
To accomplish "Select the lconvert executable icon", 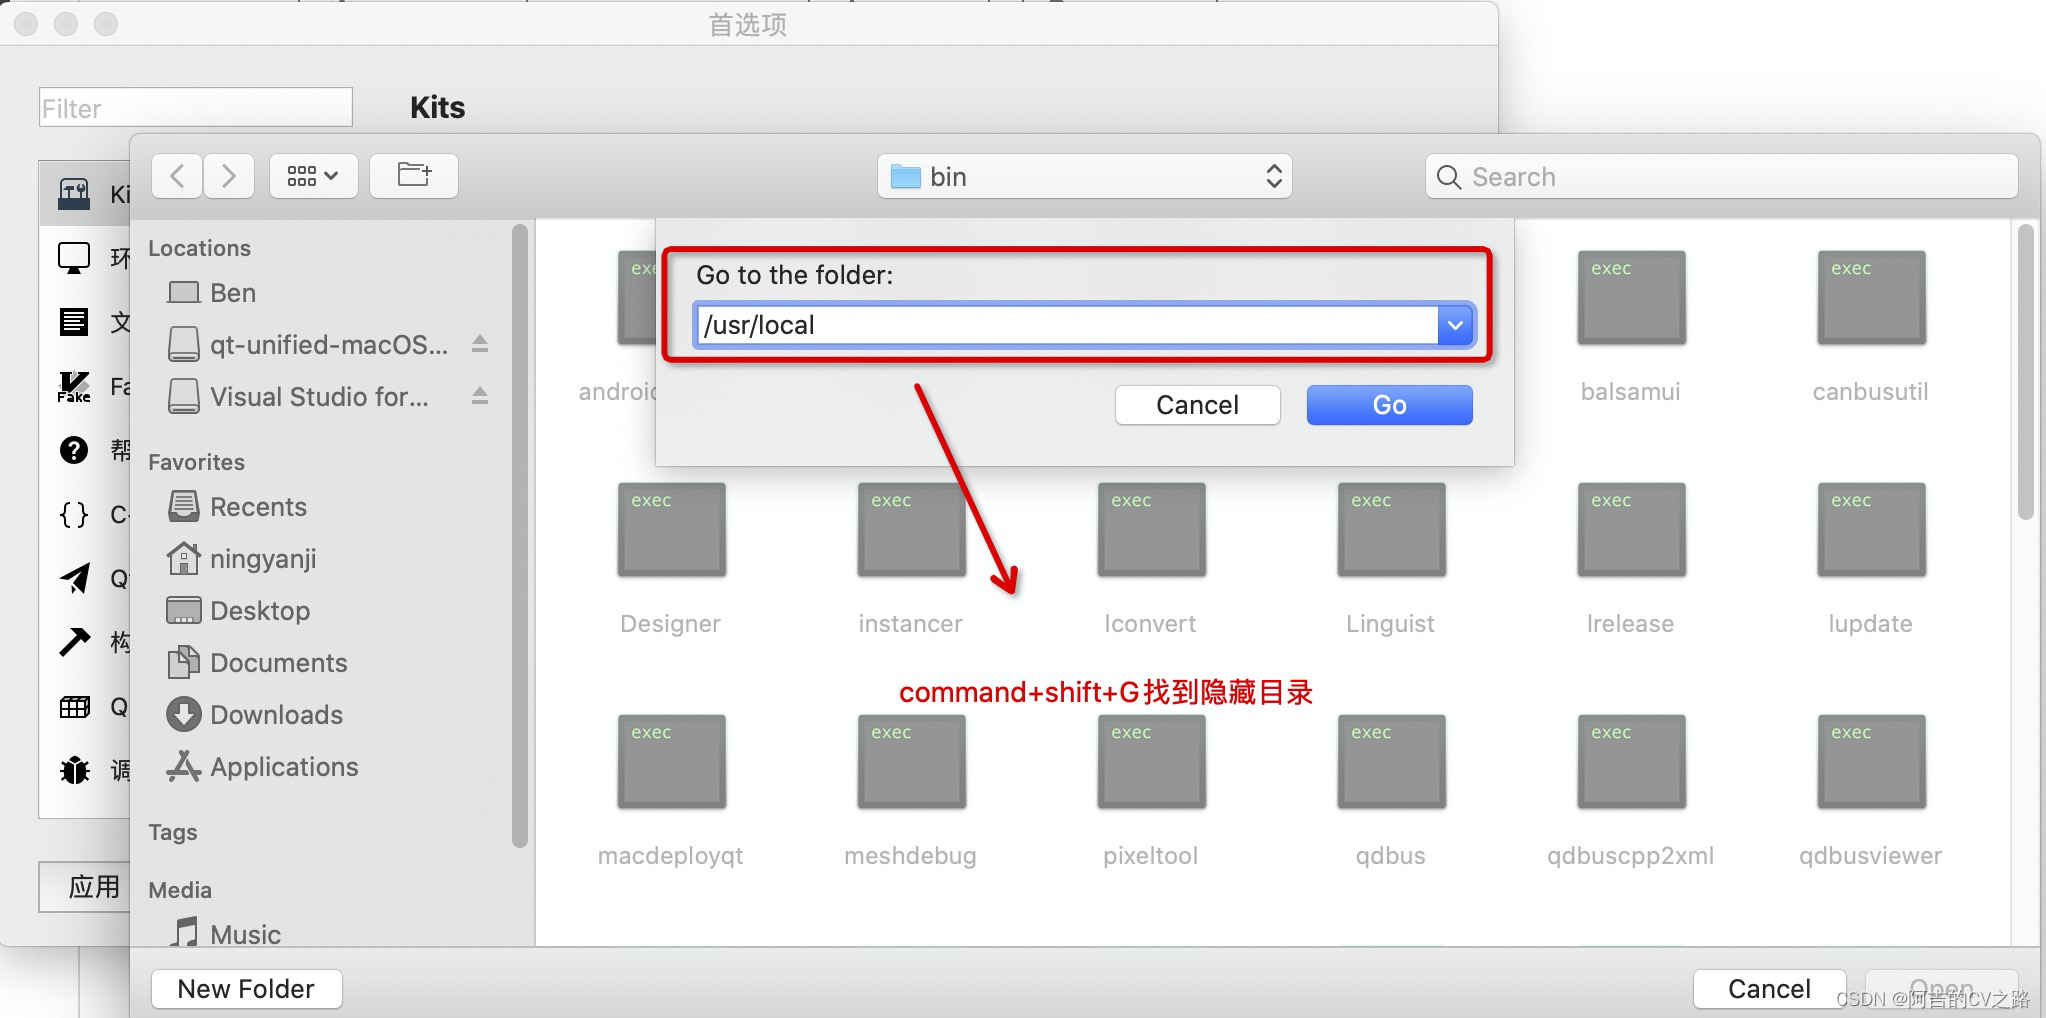I will click(1151, 530).
